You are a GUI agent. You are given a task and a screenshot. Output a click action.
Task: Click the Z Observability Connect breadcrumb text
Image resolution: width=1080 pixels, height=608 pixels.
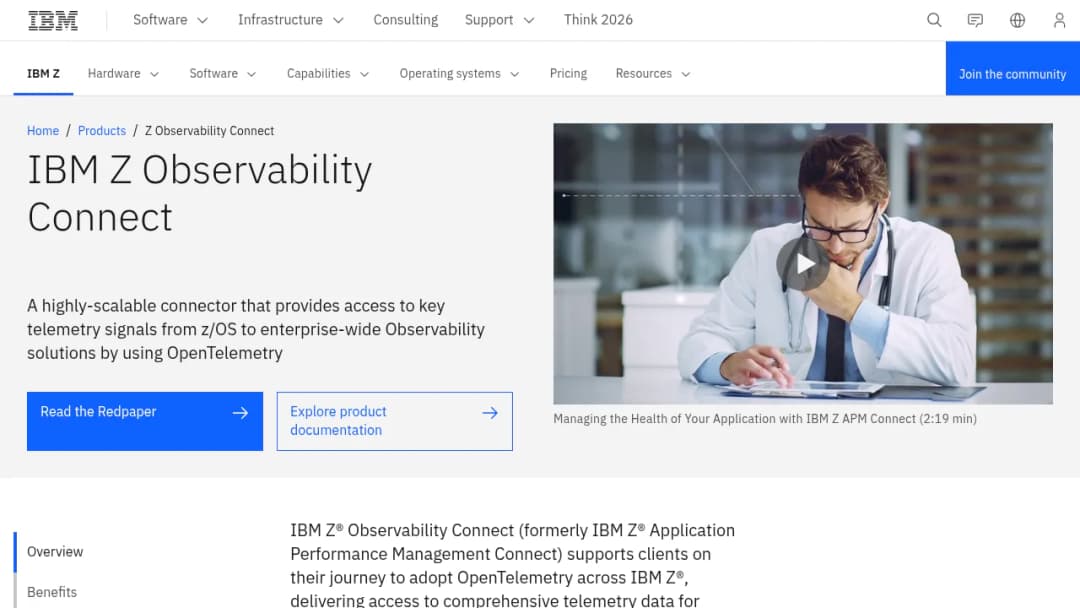209,131
